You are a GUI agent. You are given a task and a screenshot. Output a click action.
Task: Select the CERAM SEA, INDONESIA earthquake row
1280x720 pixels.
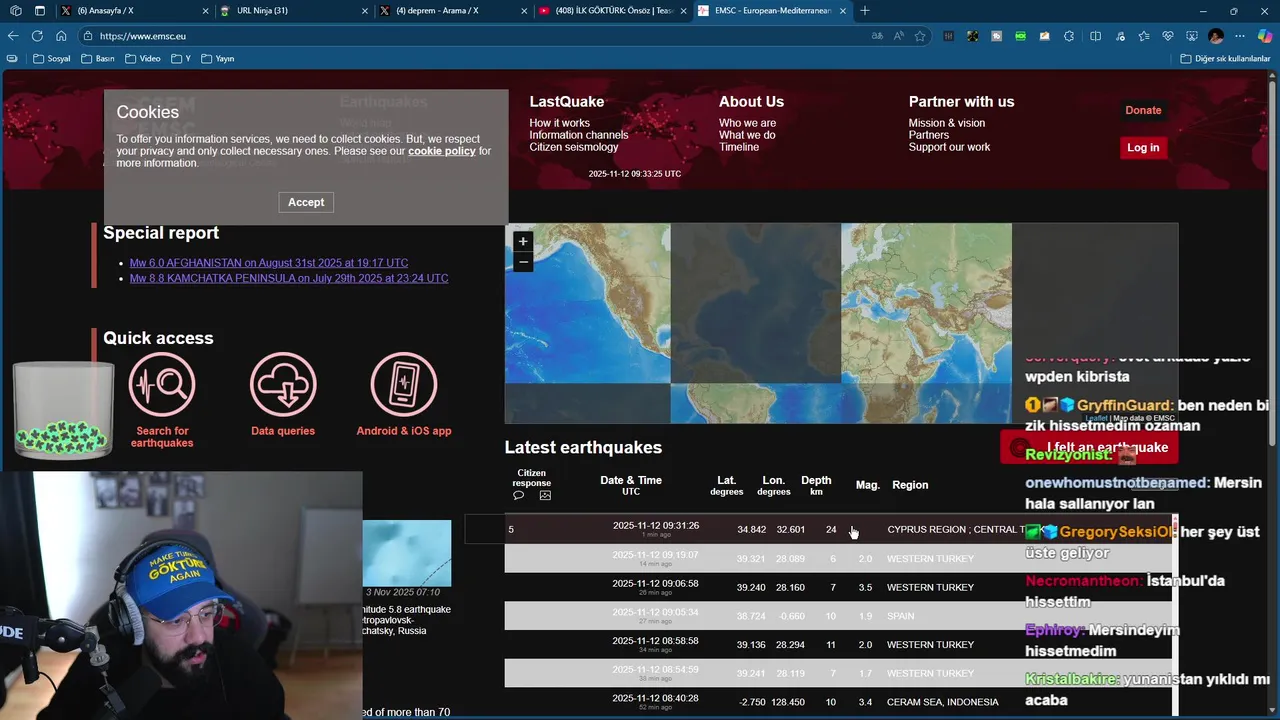tap(840, 702)
